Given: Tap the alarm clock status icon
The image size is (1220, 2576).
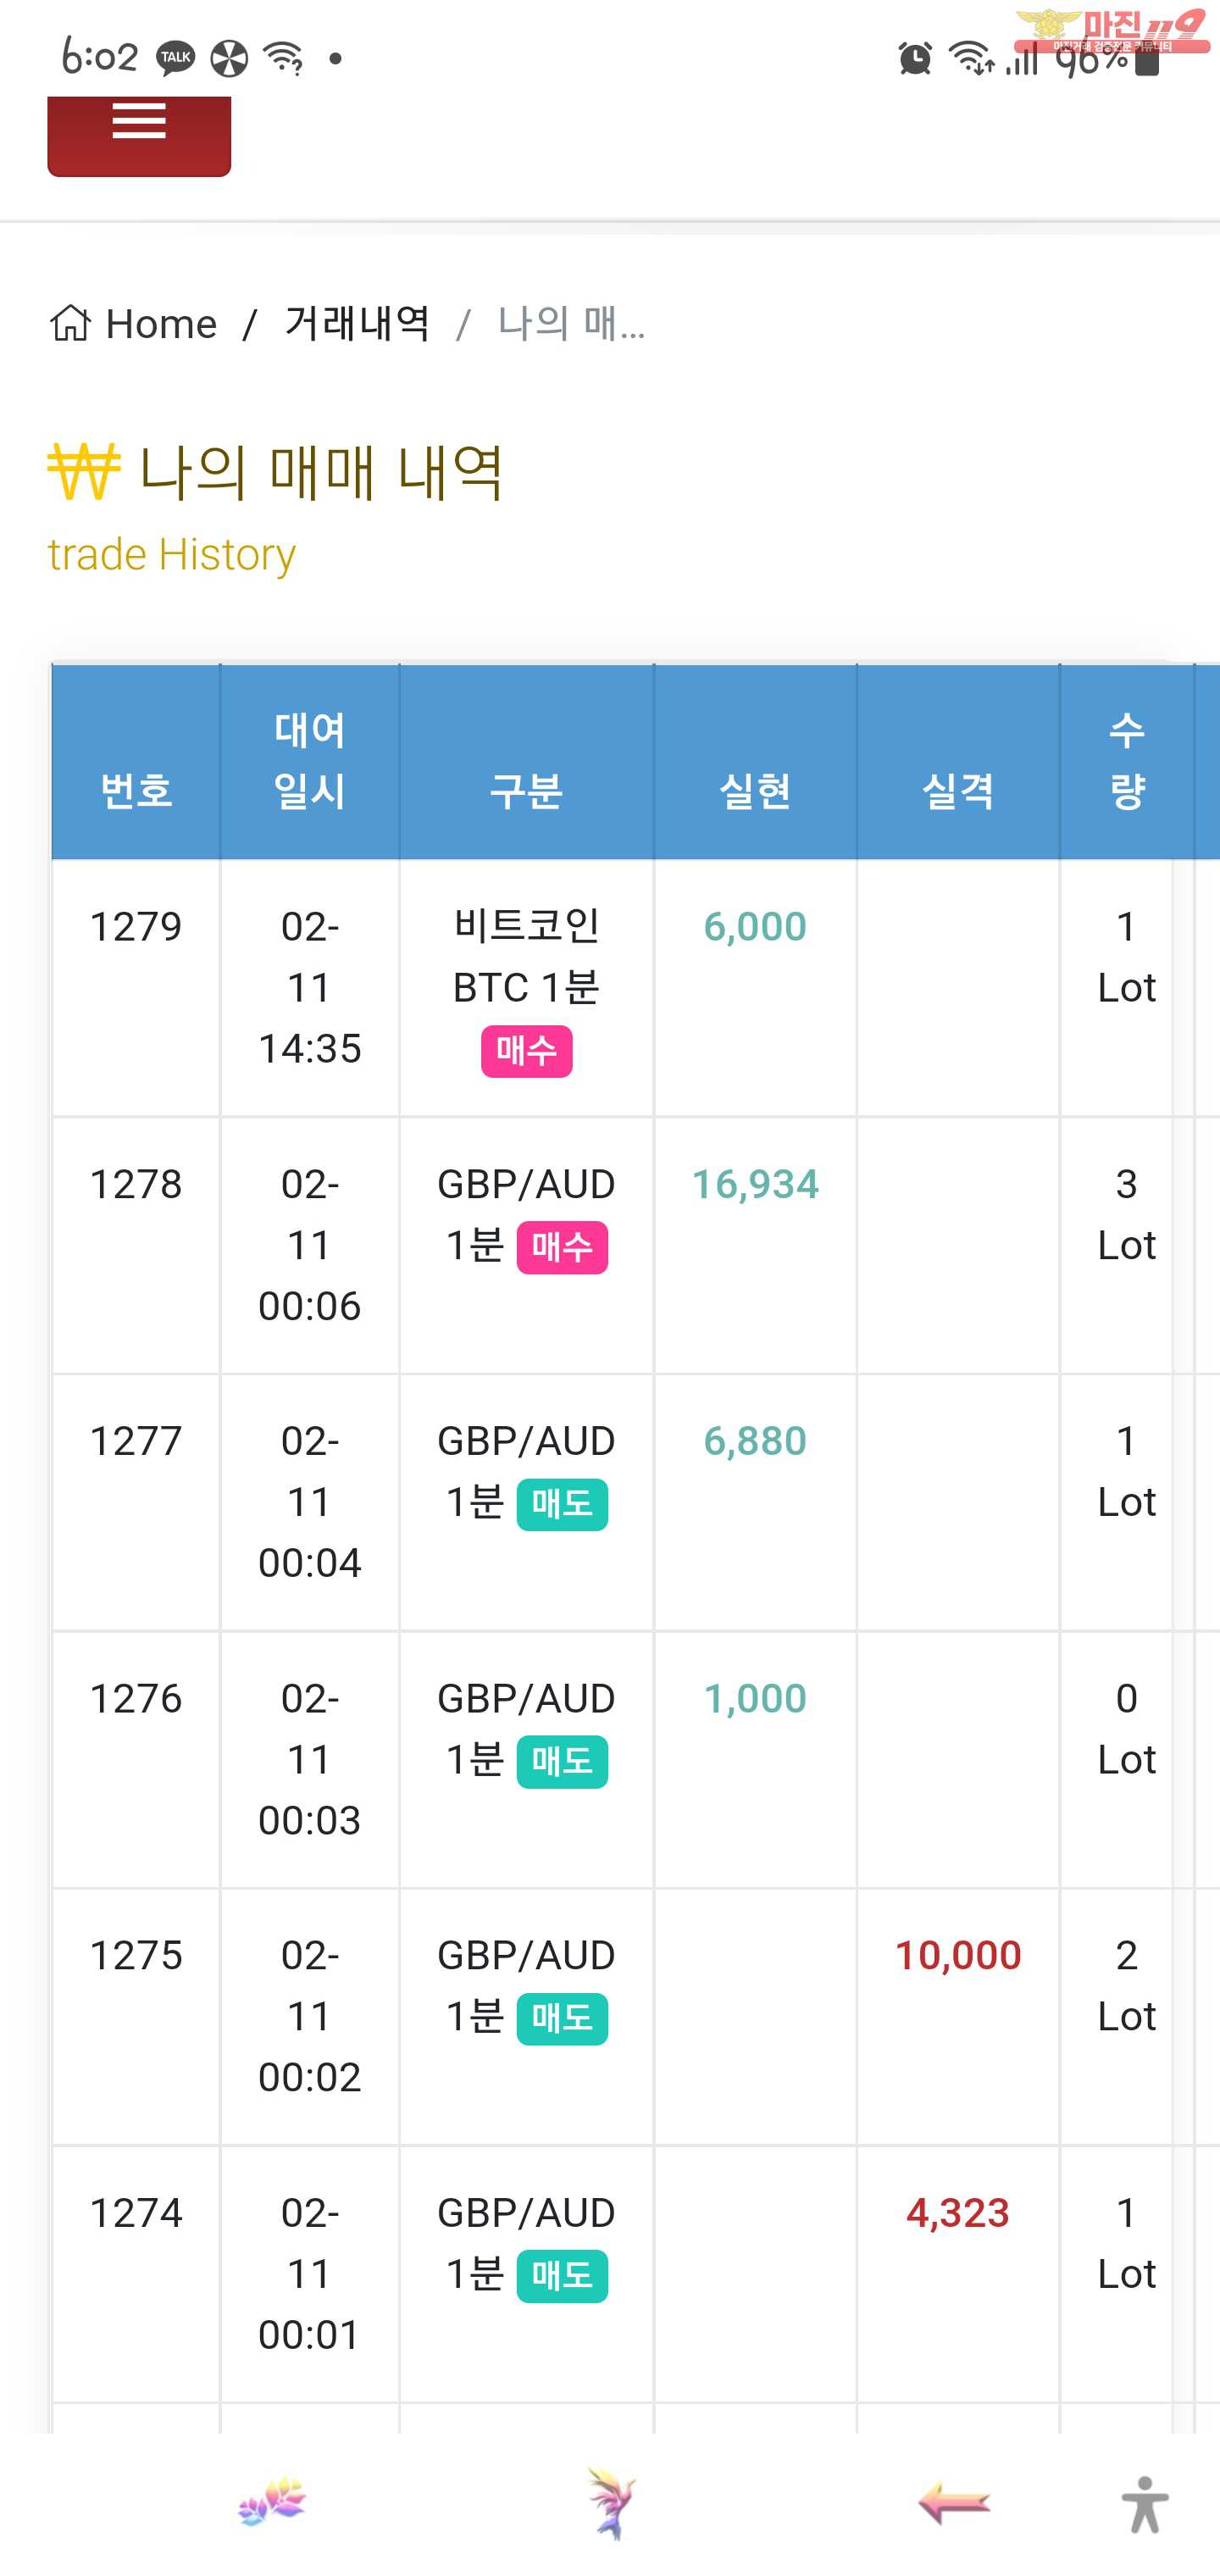Looking at the screenshot, I should [x=914, y=59].
